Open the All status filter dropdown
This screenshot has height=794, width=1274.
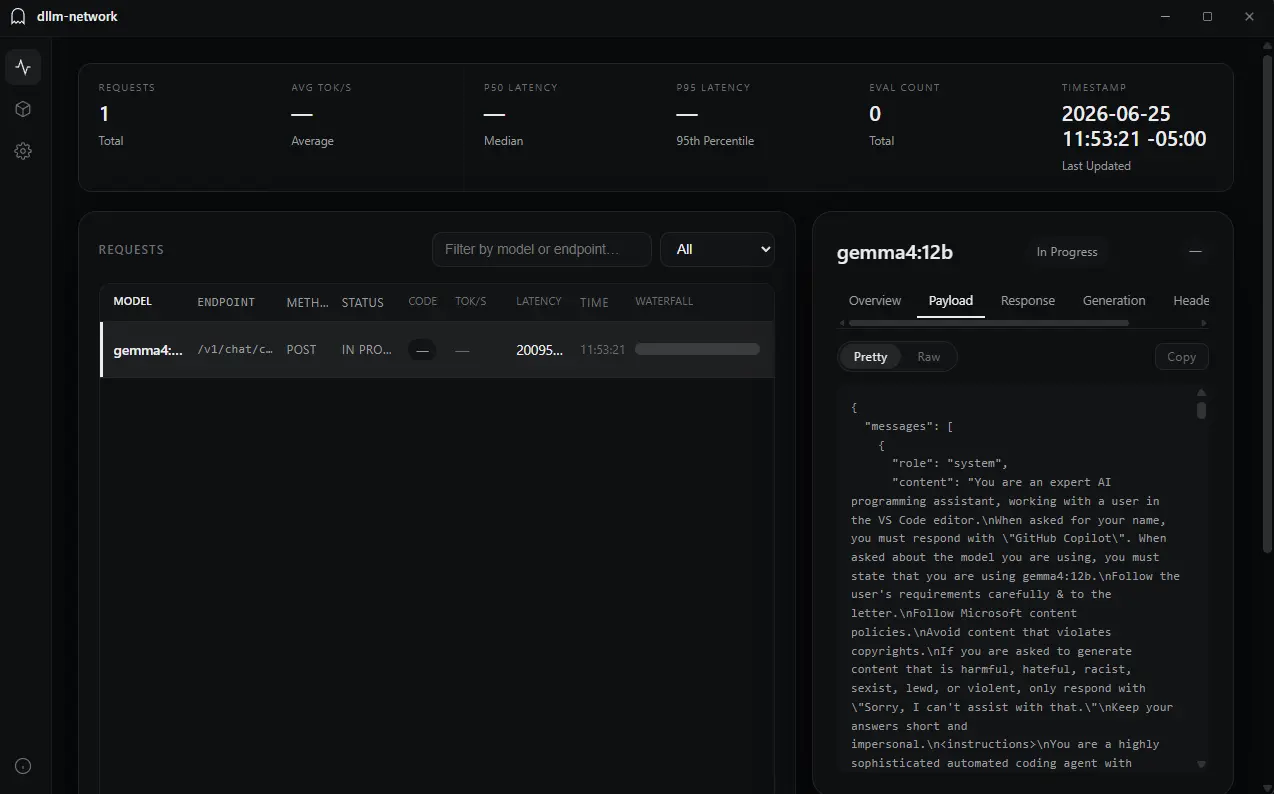click(717, 249)
